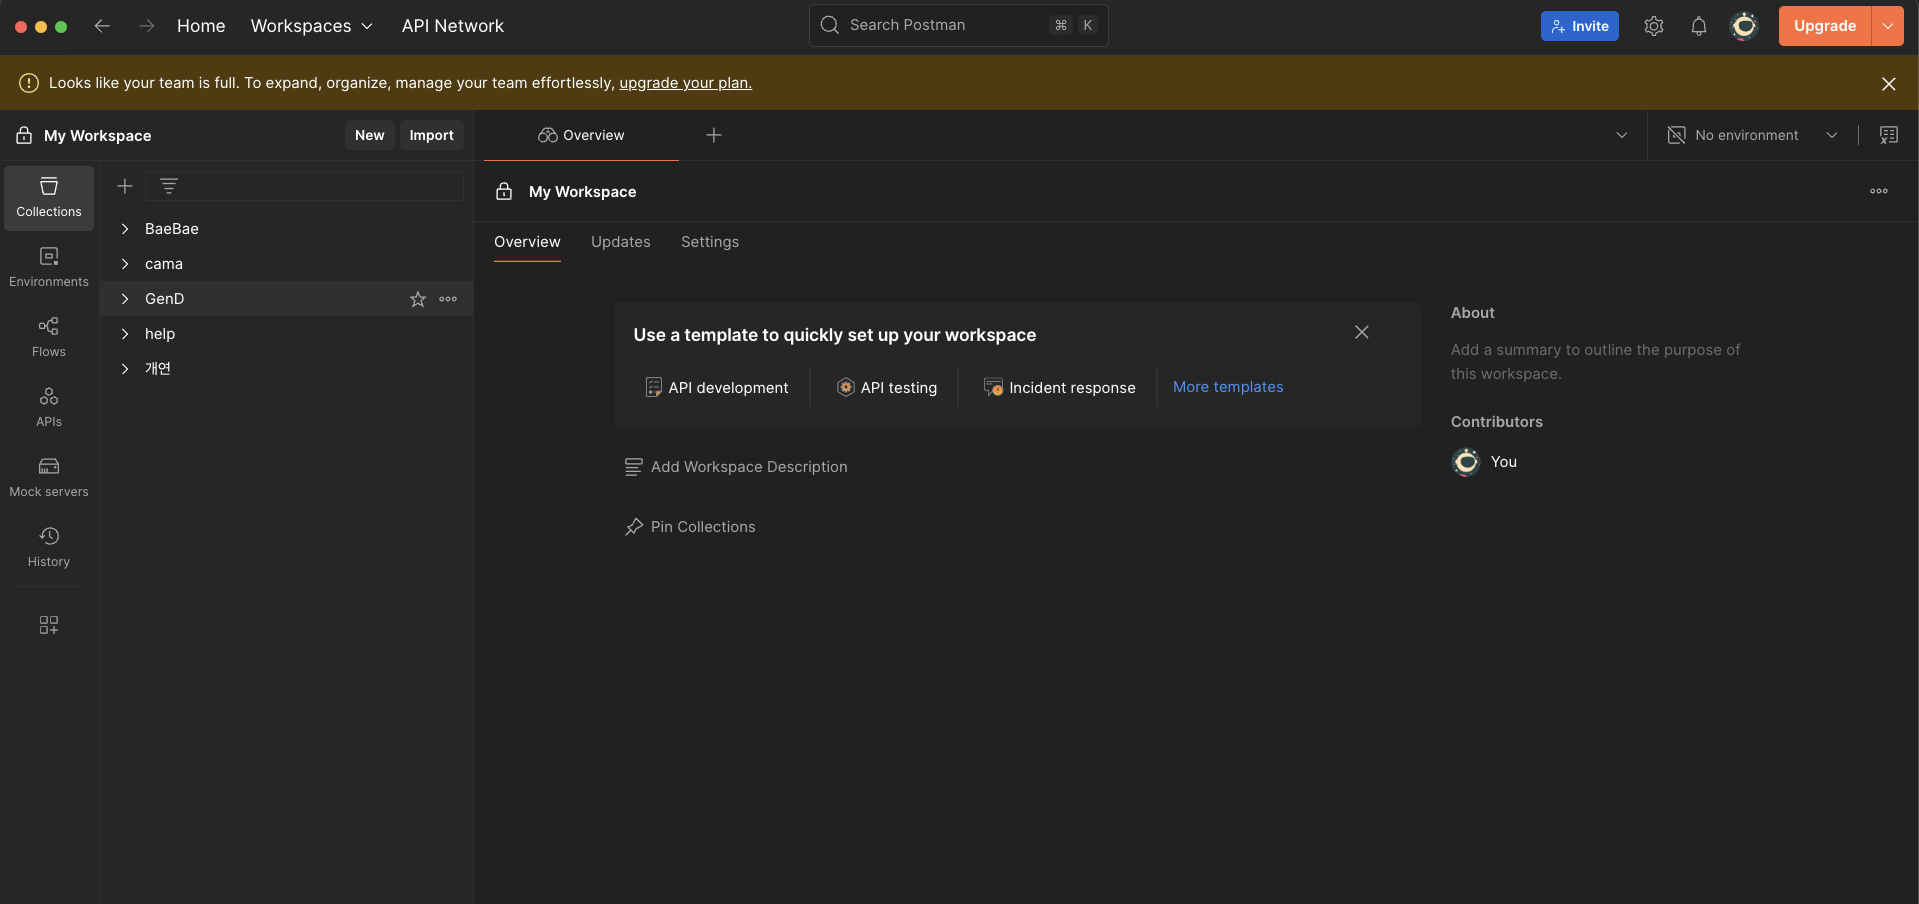Image resolution: width=1919 pixels, height=904 pixels.
Task: Open the APIs sidebar panel
Action: pyautogui.click(x=49, y=407)
